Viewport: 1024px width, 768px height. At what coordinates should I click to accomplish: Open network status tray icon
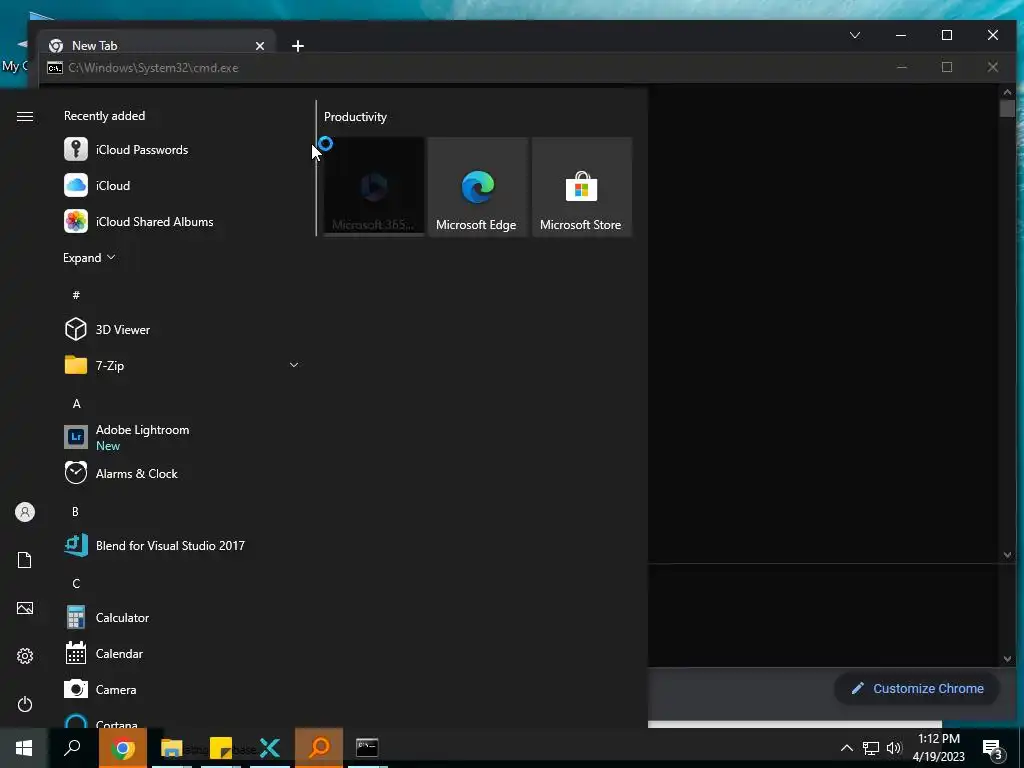871,748
